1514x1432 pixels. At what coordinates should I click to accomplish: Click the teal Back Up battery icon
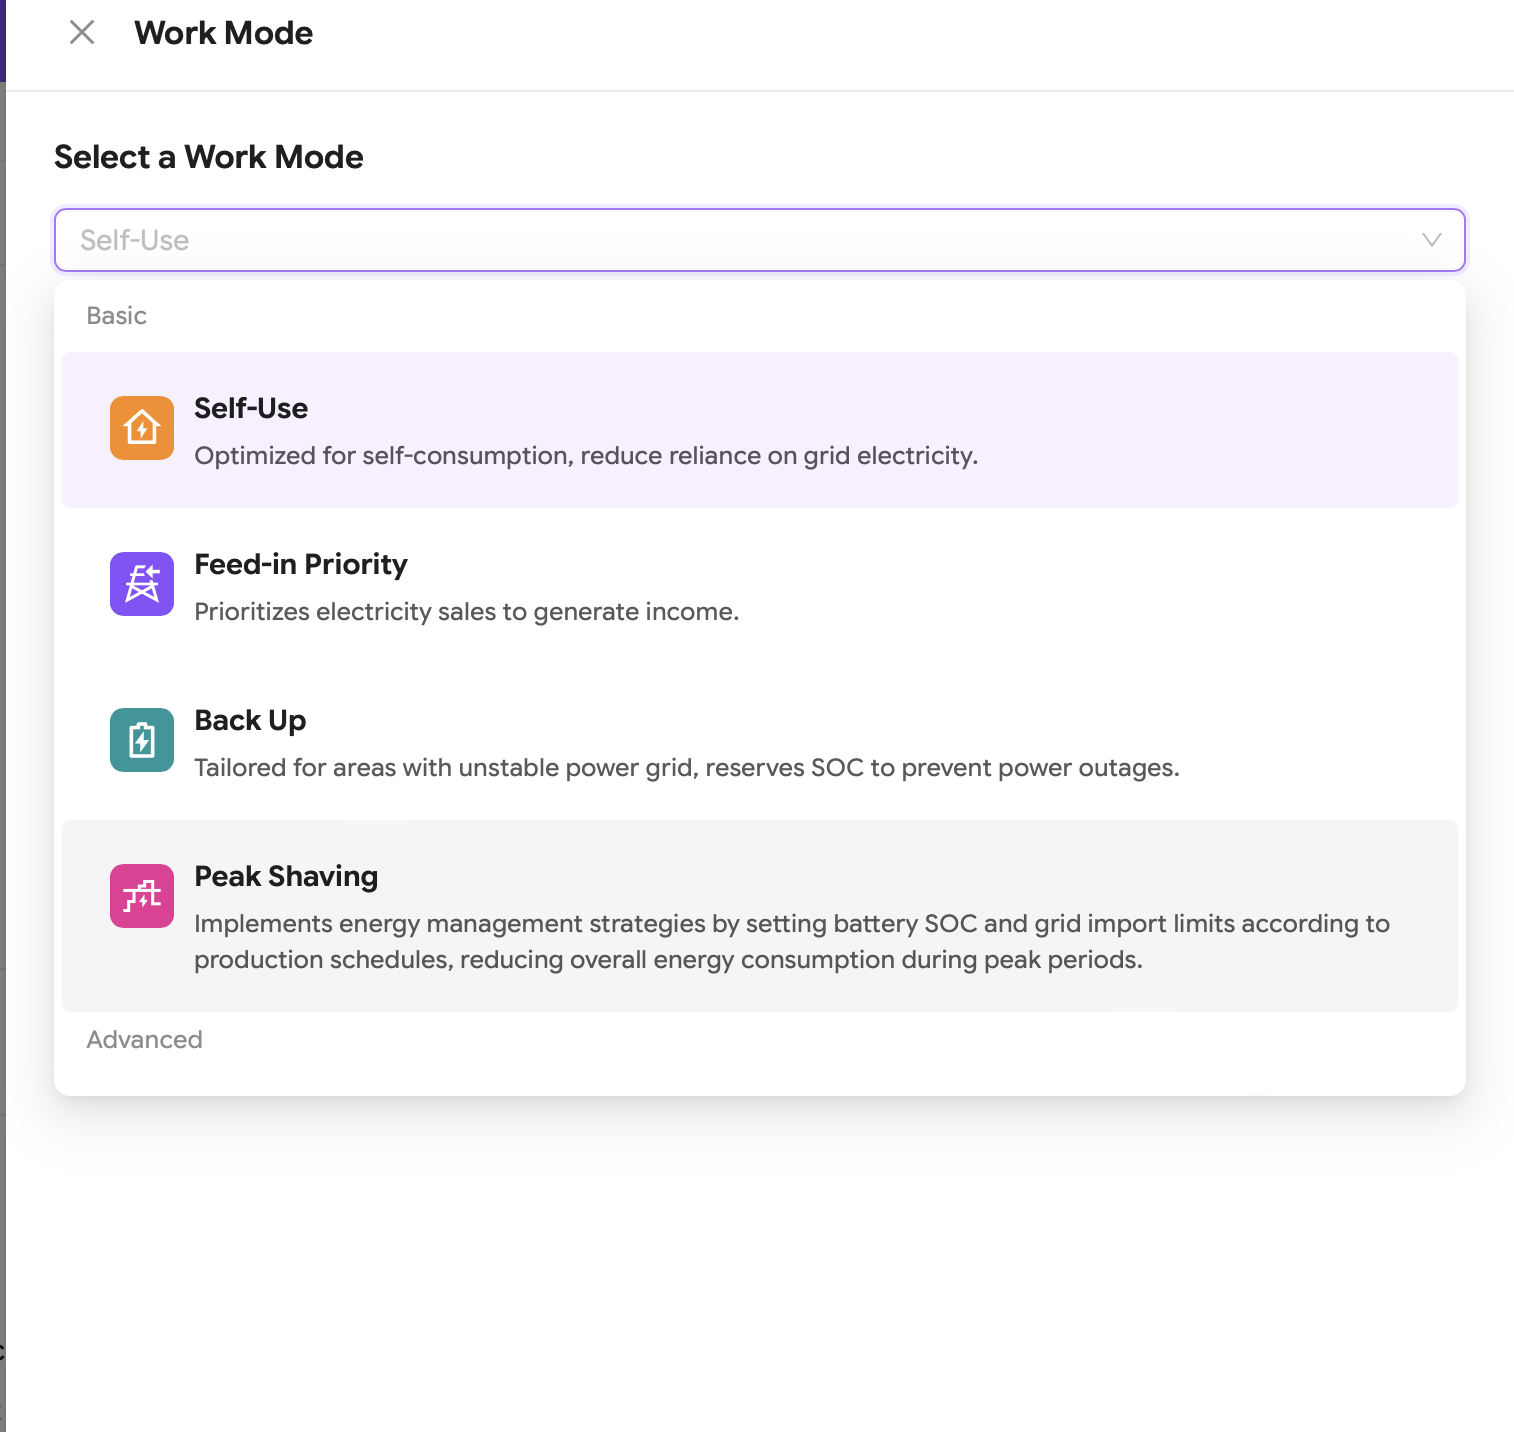142,740
